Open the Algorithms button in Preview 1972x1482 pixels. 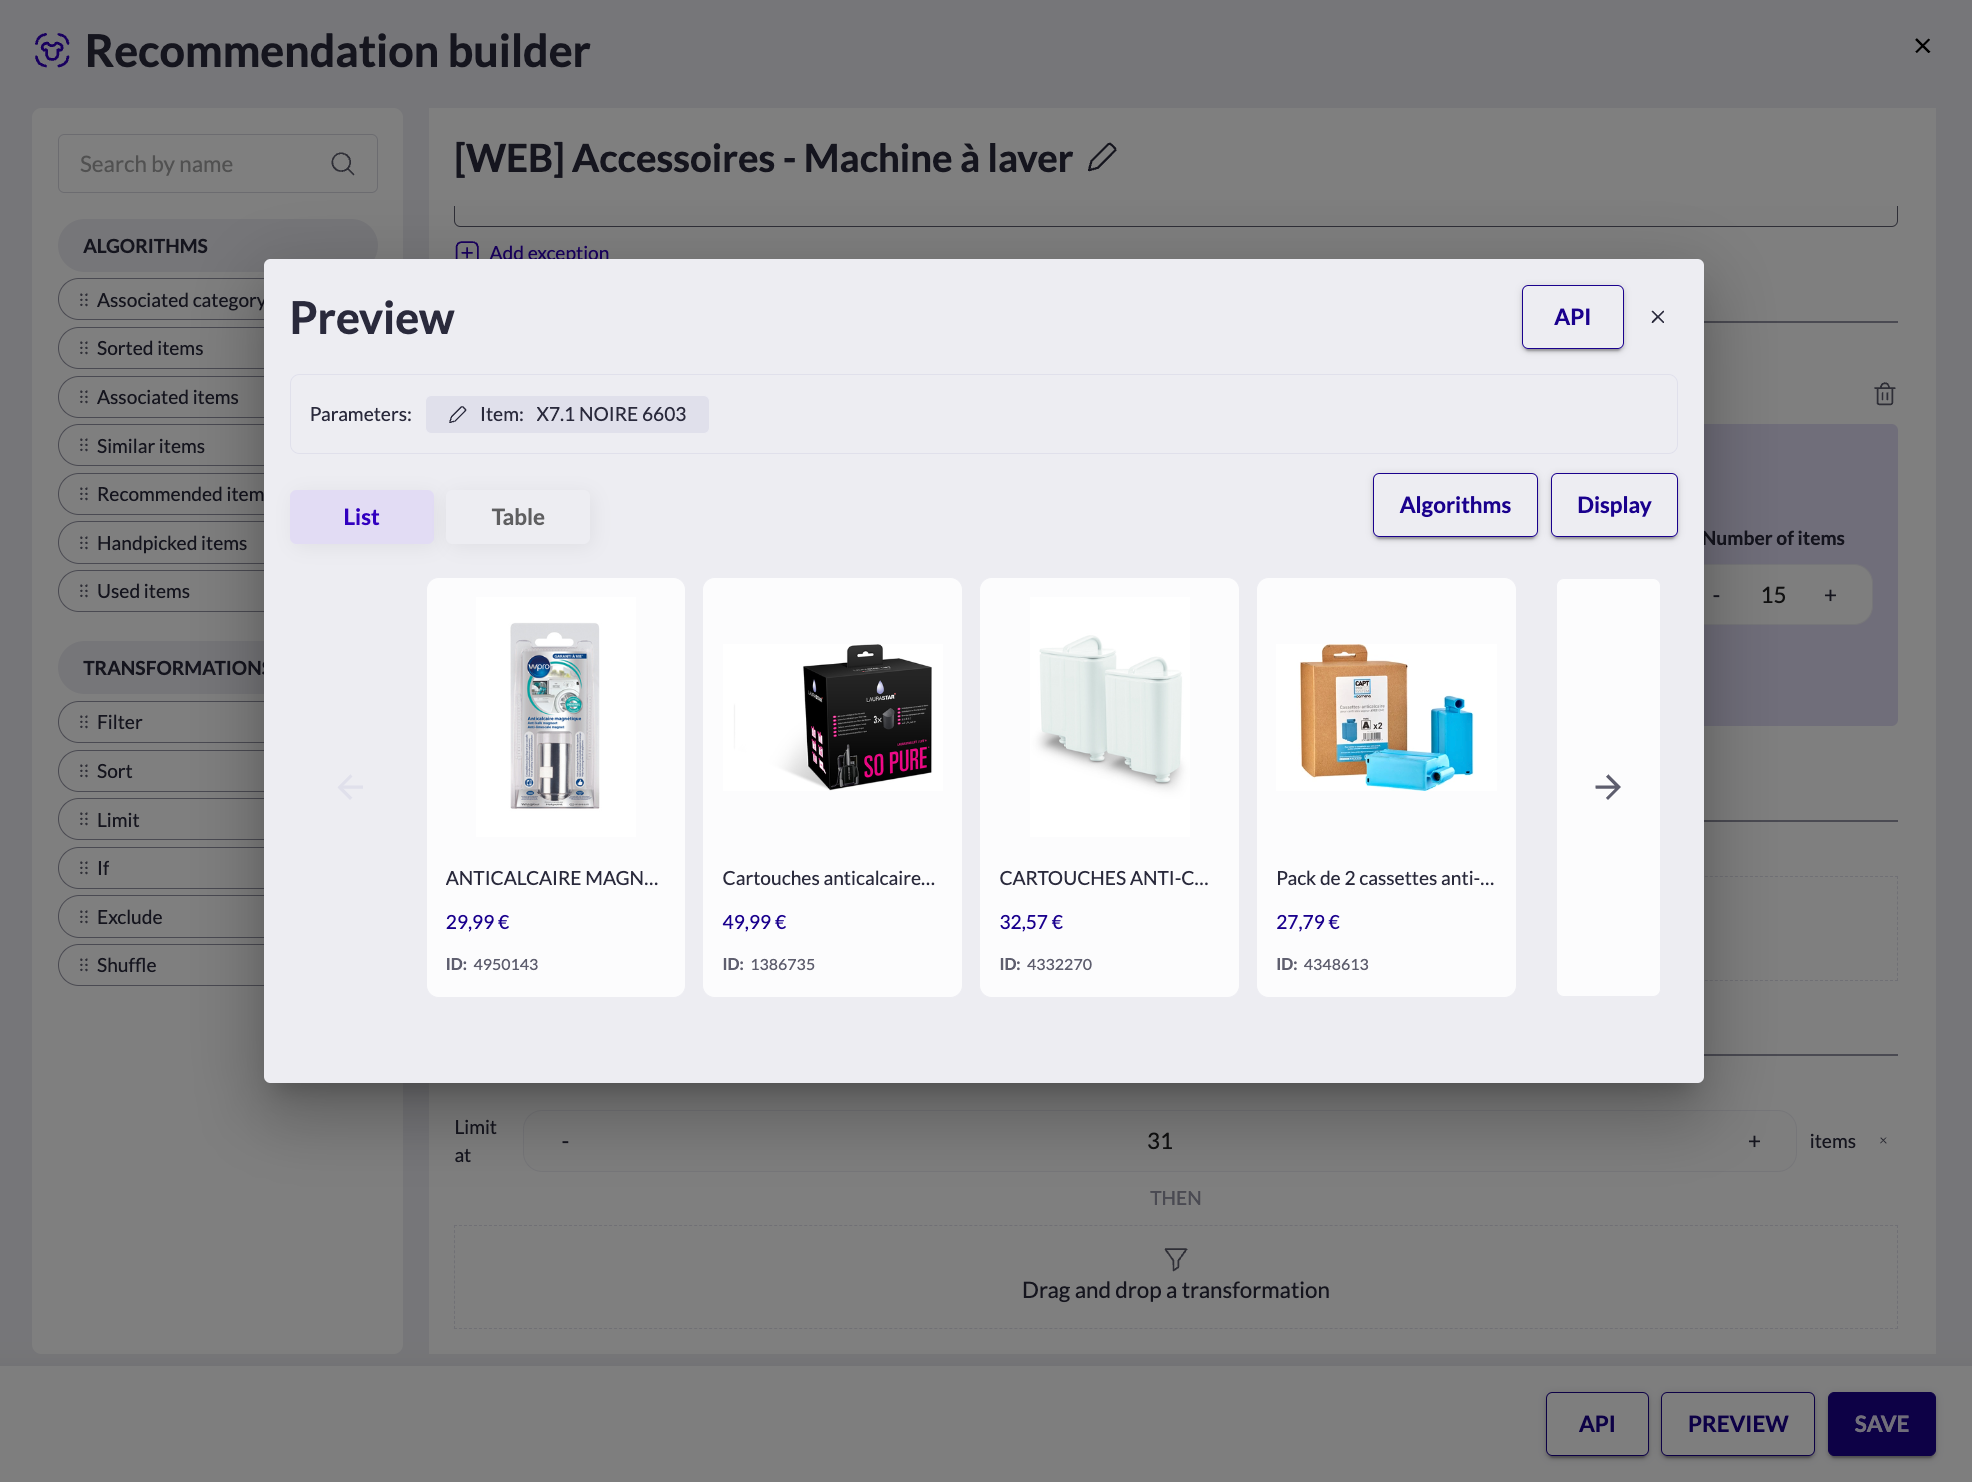click(1455, 505)
